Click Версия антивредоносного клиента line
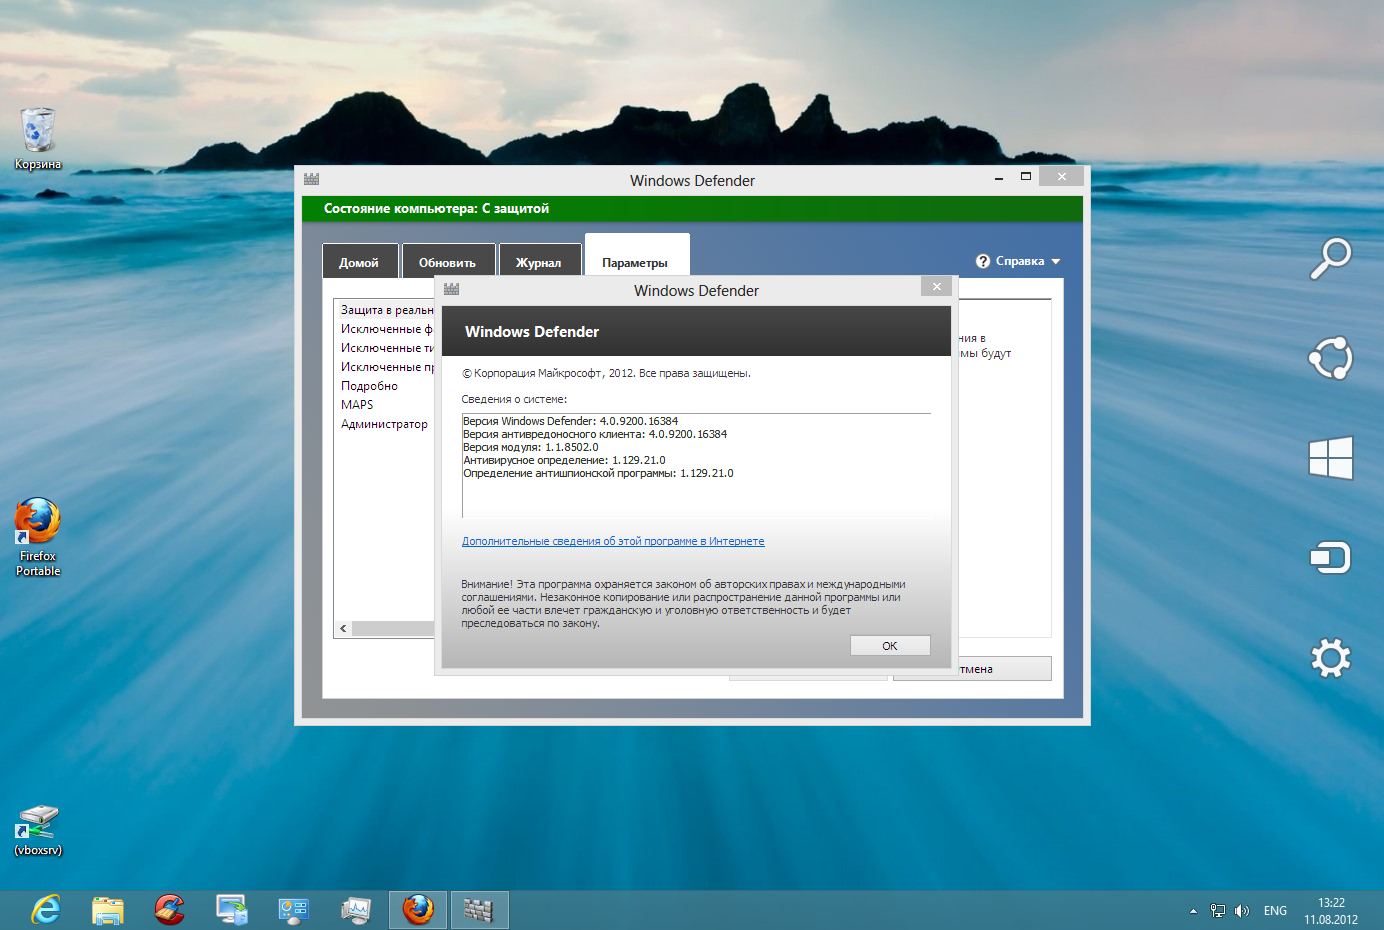1384x930 pixels. [595, 434]
